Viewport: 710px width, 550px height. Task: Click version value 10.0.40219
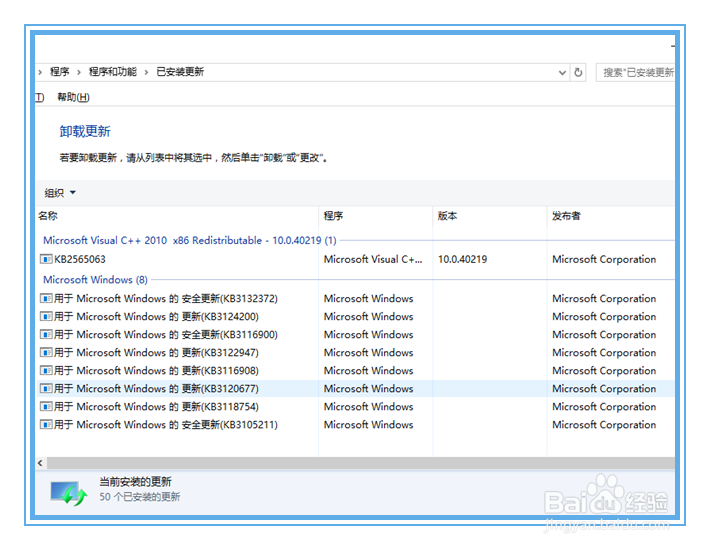[x=462, y=259]
